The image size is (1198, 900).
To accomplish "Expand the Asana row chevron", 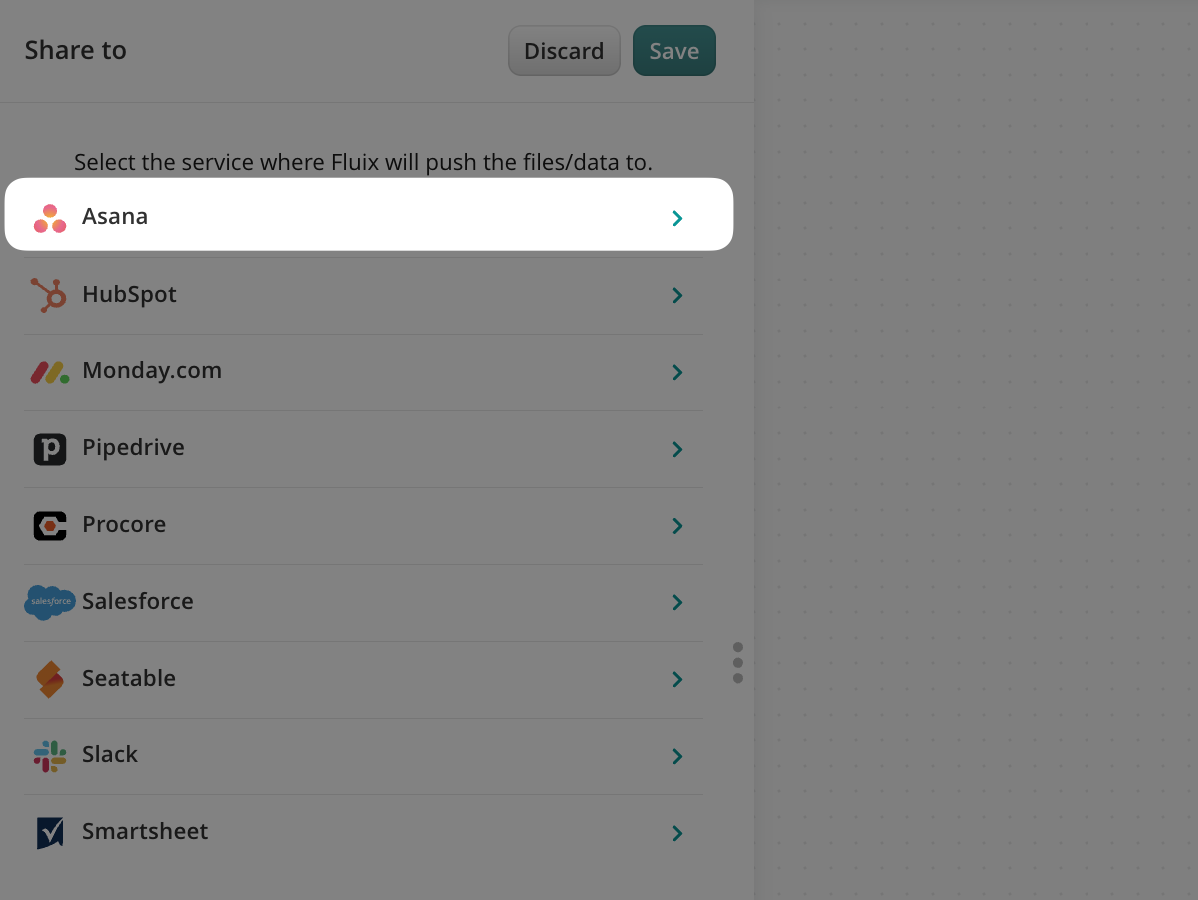I will (x=677, y=218).
